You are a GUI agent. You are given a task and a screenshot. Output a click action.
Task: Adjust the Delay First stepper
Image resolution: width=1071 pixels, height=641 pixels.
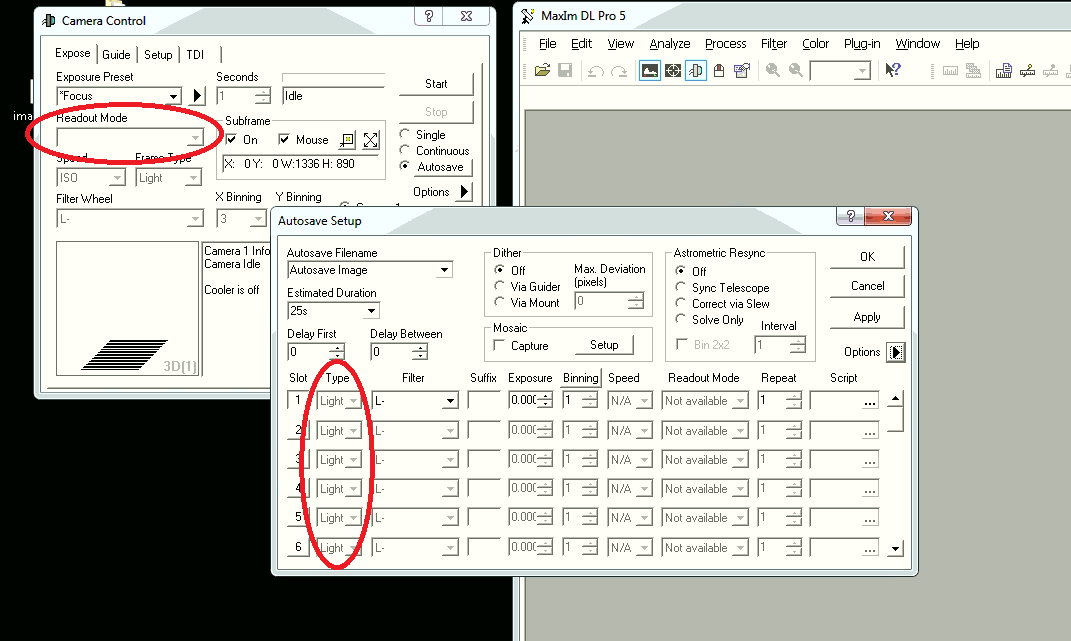pyautogui.click(x=336, y=352)
